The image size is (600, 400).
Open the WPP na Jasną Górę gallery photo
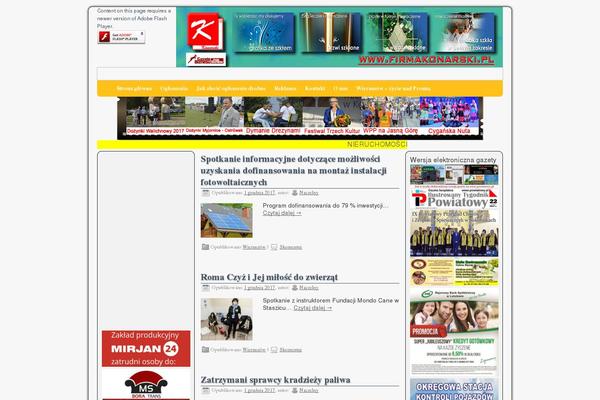point(390,116)
